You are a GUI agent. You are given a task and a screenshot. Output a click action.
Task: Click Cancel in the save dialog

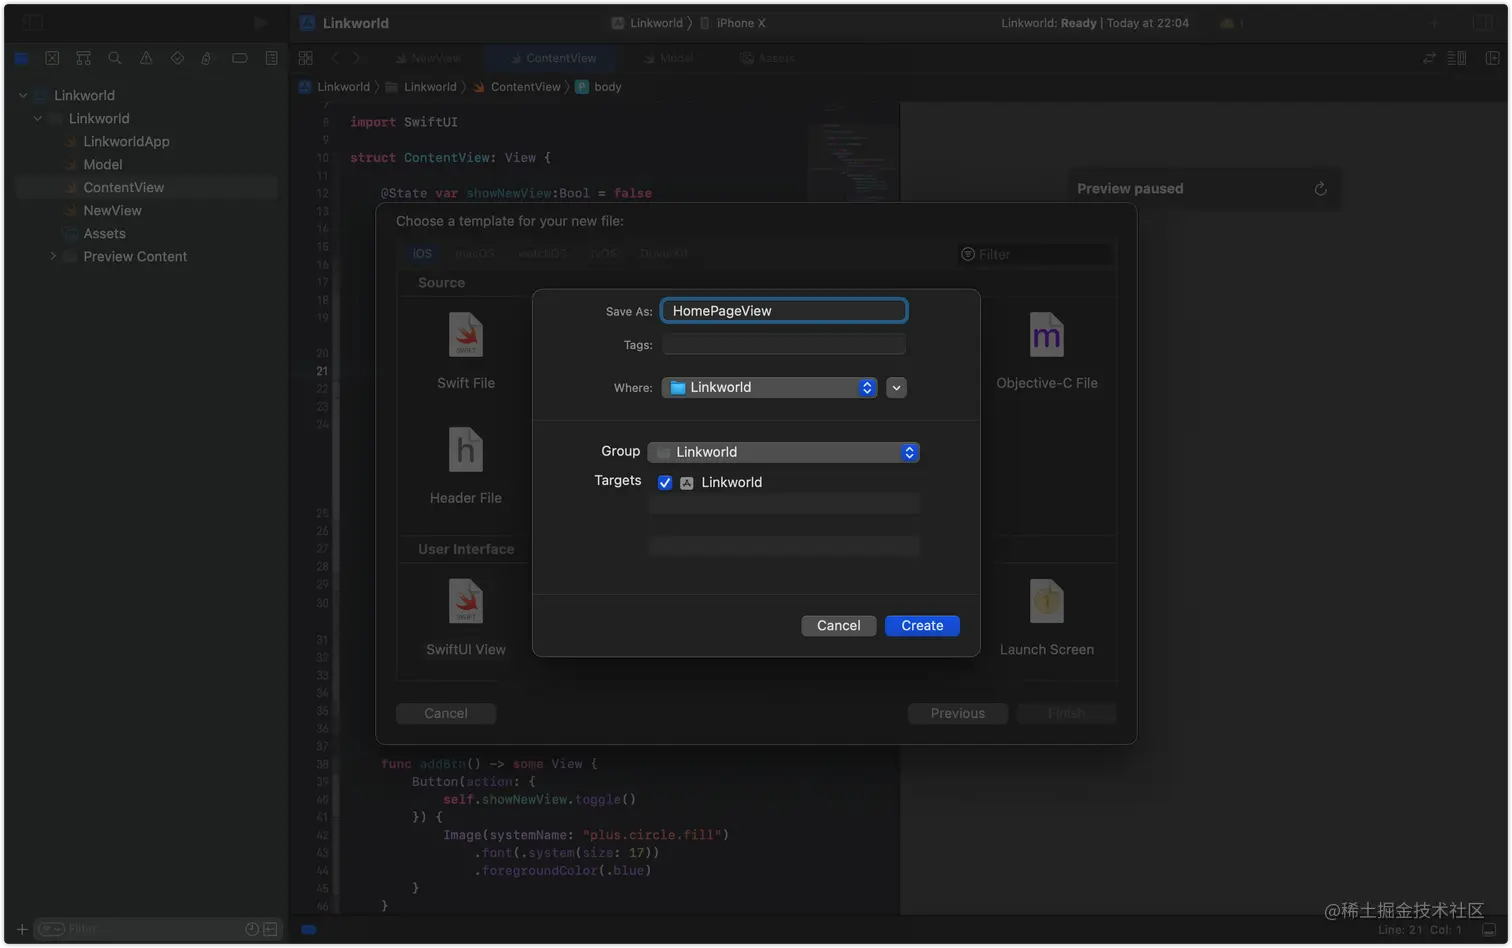tap(838, 625)
